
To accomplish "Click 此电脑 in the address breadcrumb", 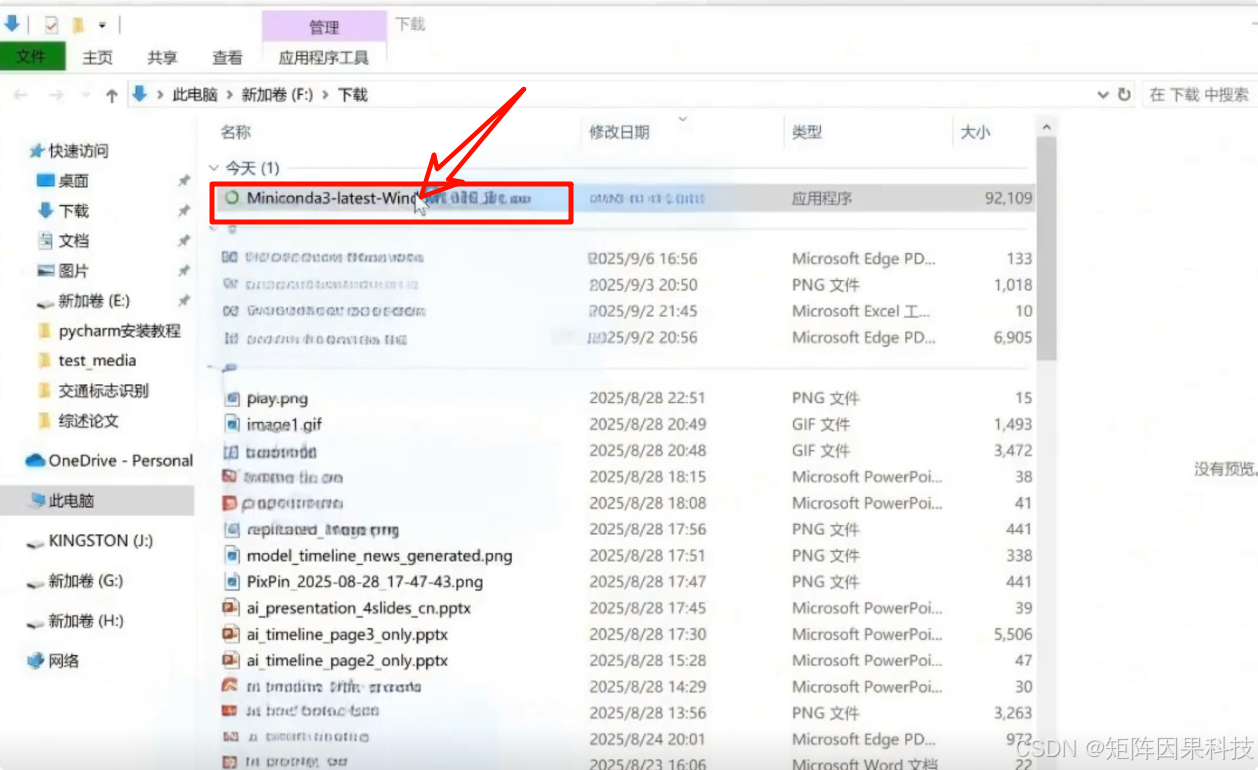I will [195, 95].
